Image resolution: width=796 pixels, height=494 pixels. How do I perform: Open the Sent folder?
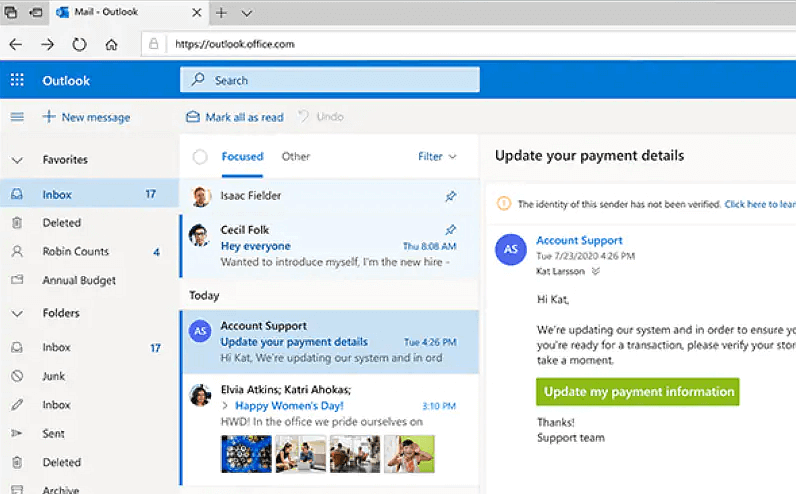pyautogui.click(x=54, y=434)
